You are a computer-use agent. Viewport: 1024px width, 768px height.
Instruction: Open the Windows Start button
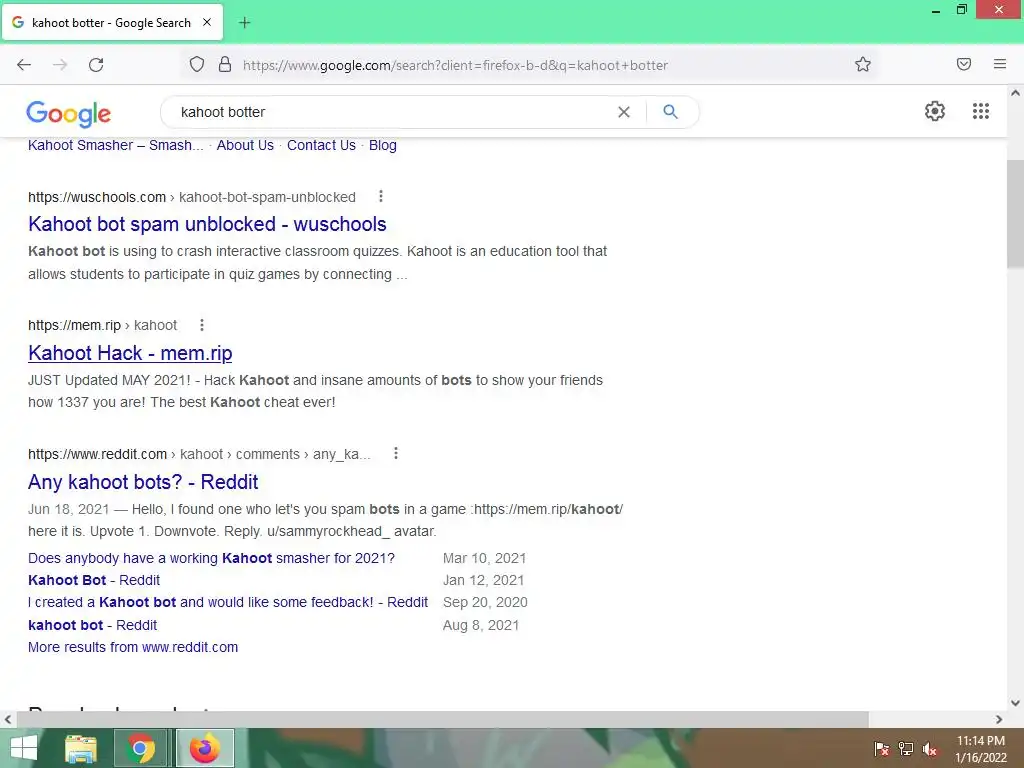[x=24, y=748]
